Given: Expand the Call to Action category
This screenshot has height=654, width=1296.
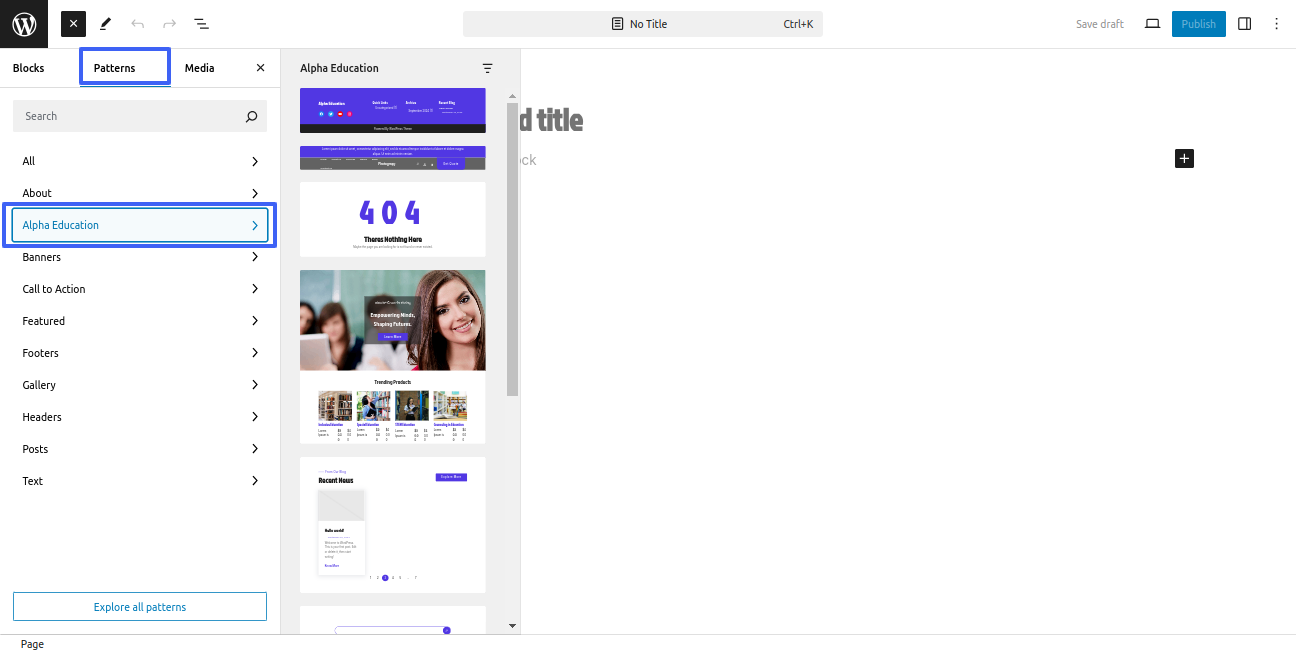Looking at the screenshot, I should click(139, 289).
